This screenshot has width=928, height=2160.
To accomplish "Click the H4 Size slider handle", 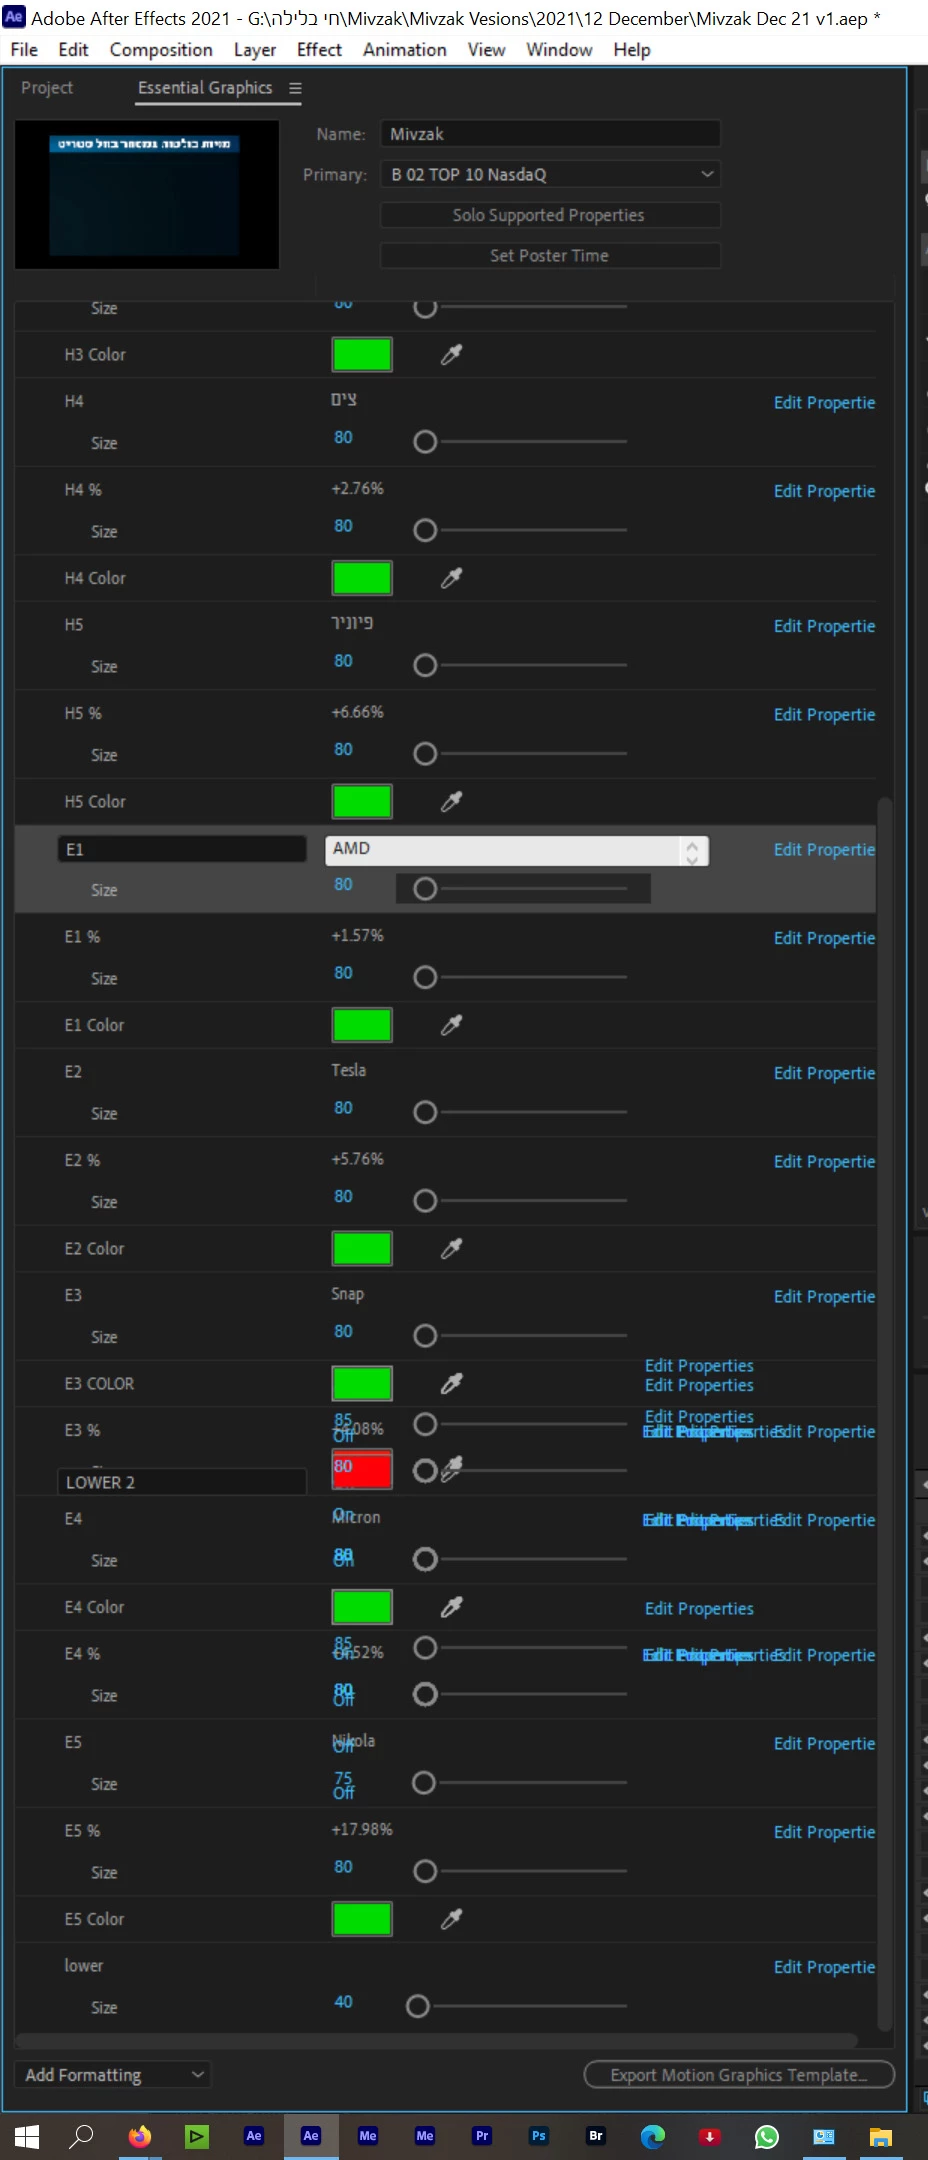I will pos(425,442).
